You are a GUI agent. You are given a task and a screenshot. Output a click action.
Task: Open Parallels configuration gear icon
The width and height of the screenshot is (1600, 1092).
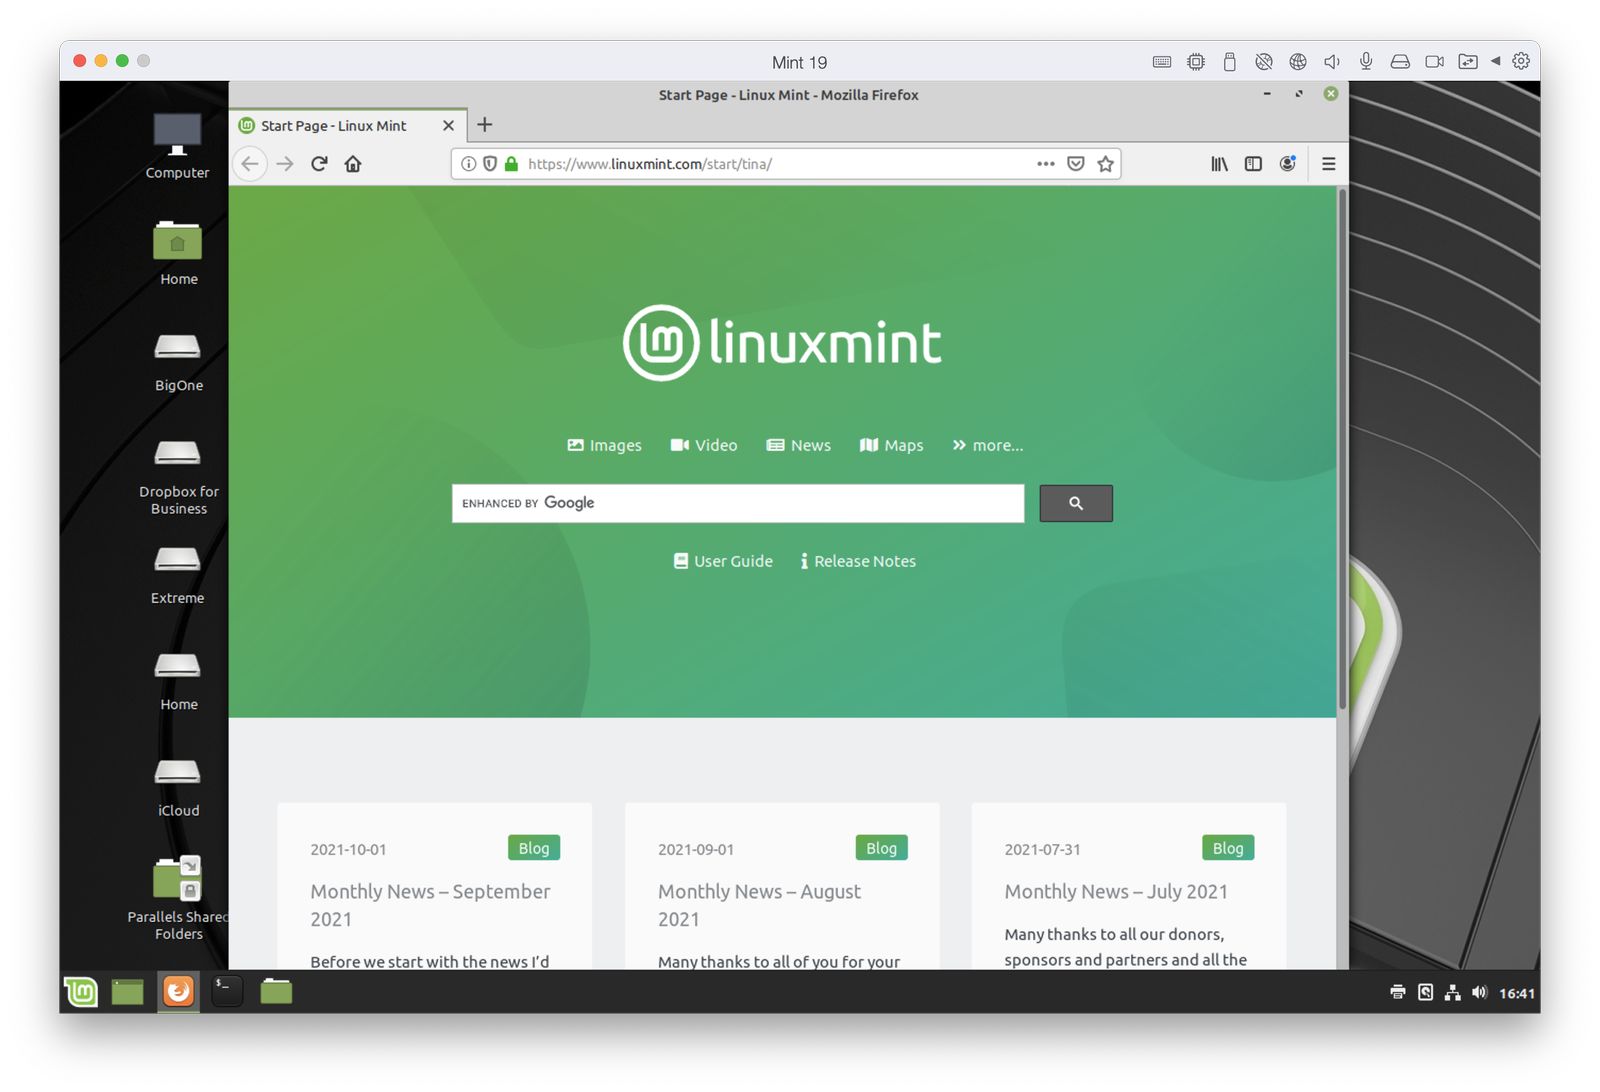(x=1521, y=61)
